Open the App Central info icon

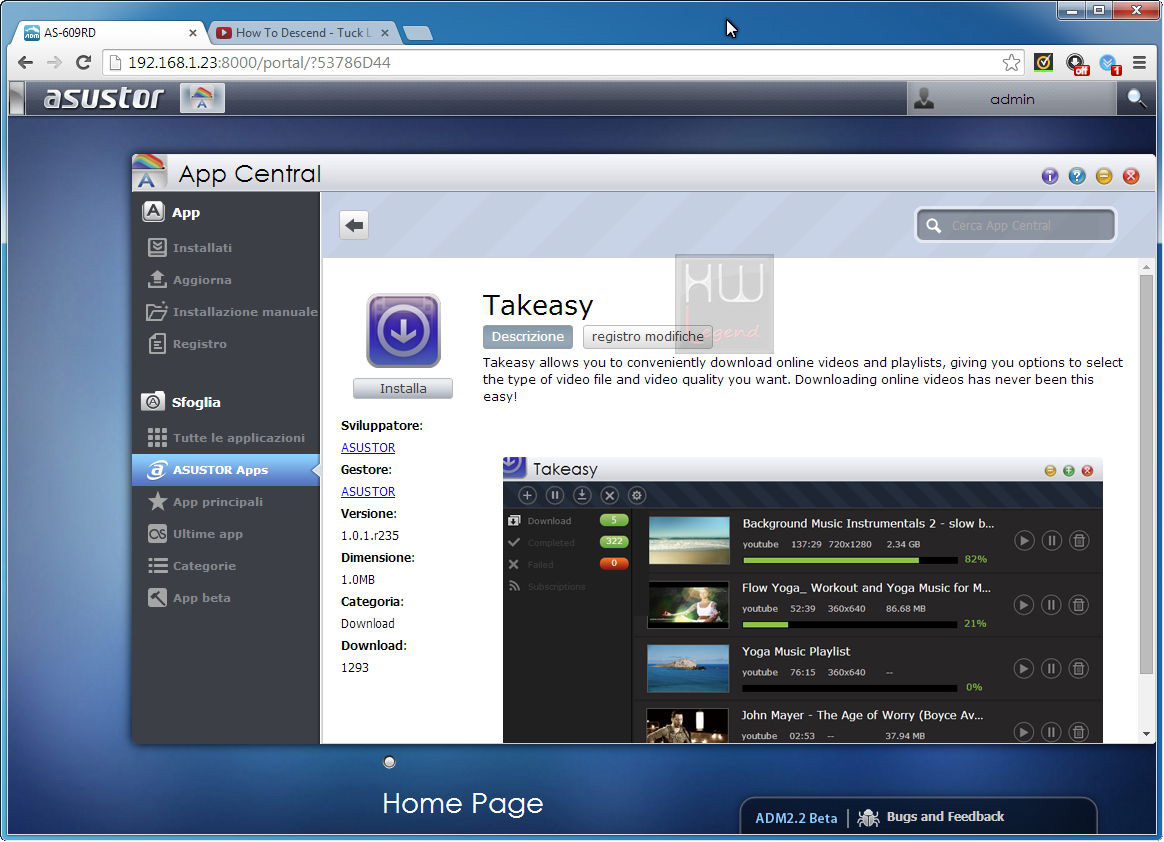click(x=1050, y=176)
